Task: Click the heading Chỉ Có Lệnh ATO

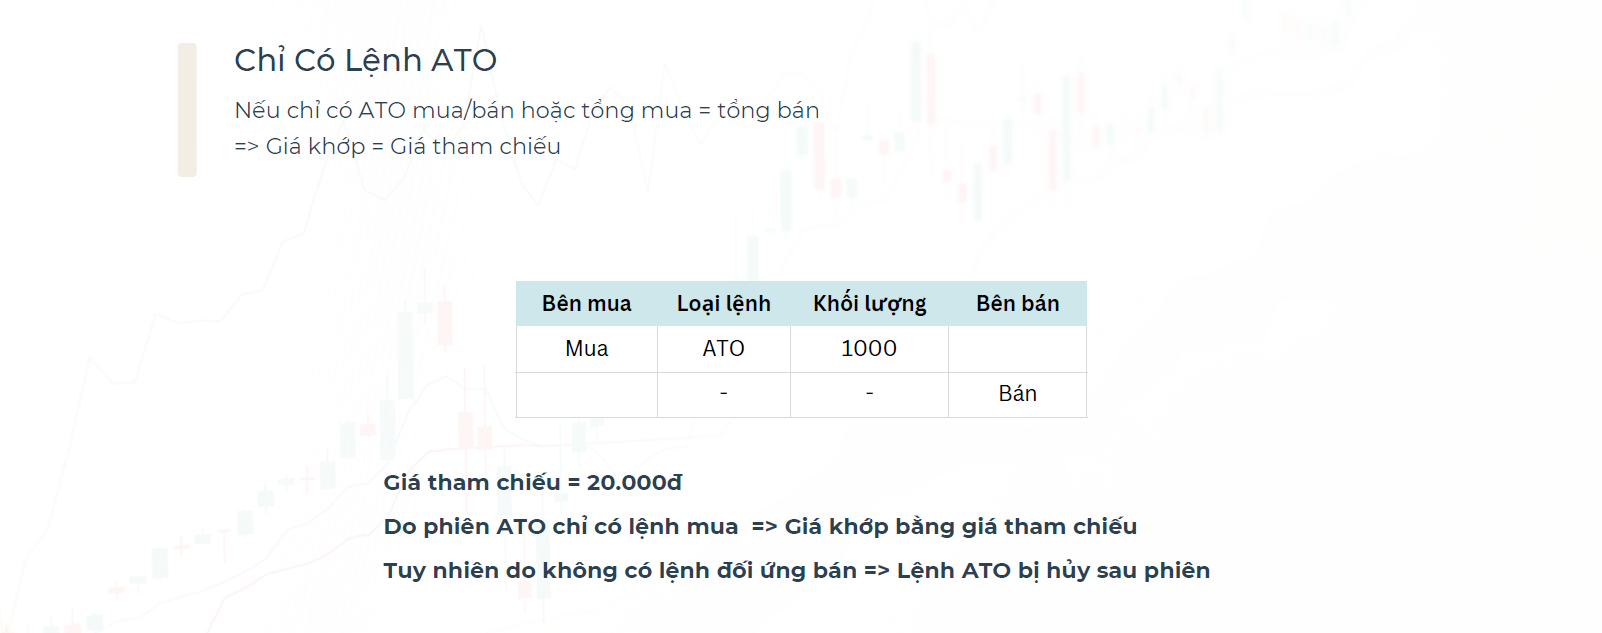Action: 365,61
